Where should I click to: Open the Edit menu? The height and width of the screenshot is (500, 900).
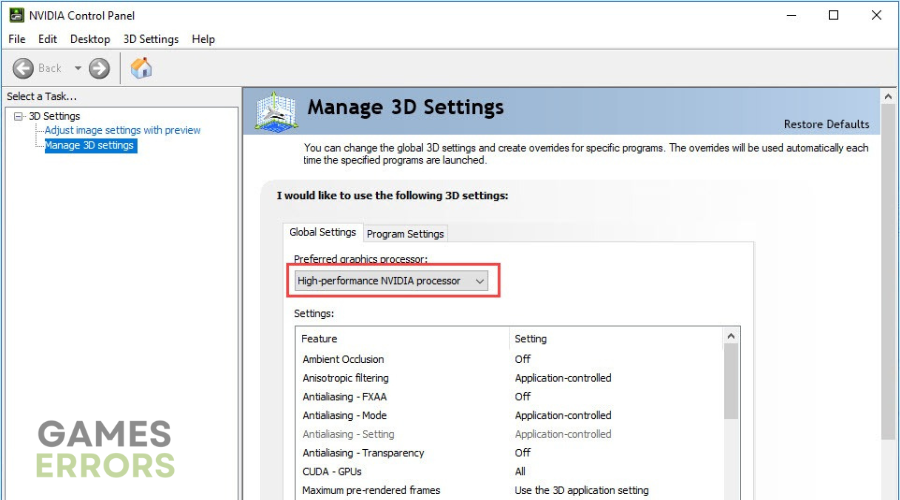pyautogui.click(x=47, y=39)
